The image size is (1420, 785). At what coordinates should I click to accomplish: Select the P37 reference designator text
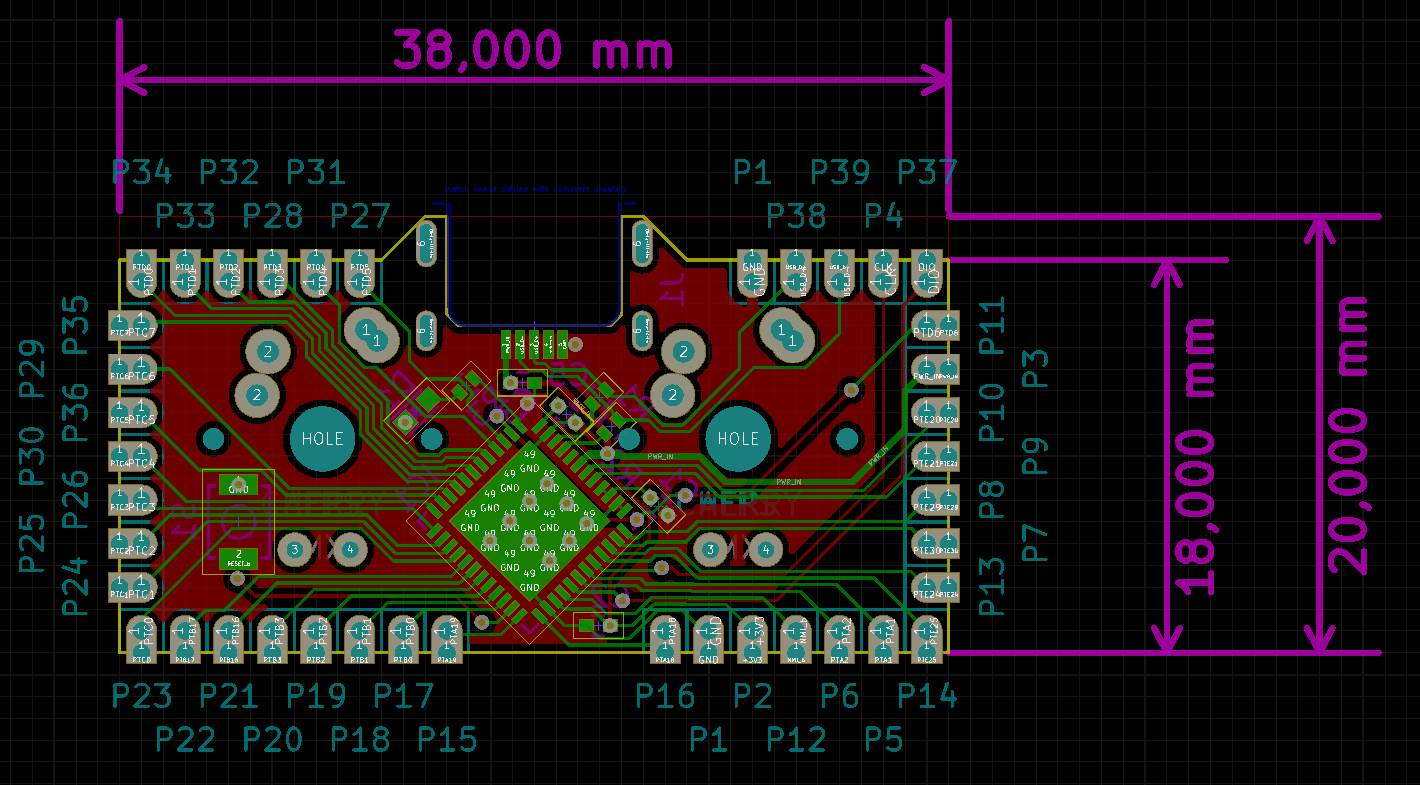[927, 173]
